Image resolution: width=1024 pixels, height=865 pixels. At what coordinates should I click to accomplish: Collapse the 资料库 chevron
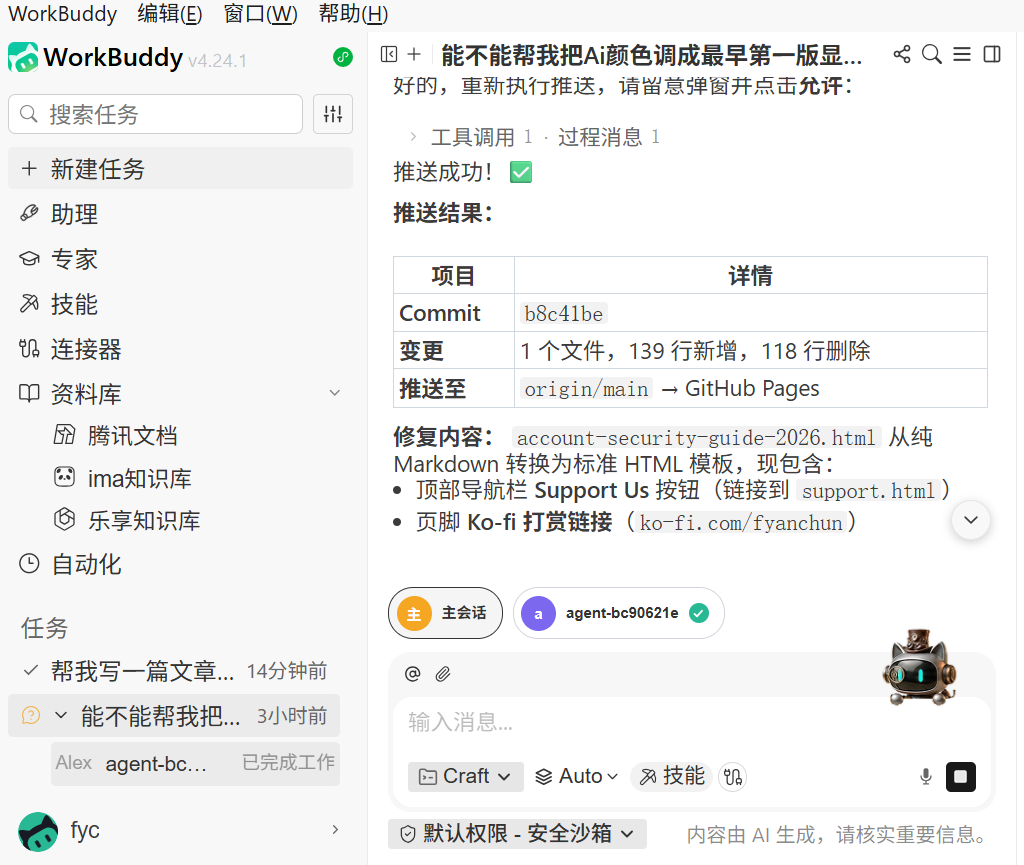[x=335, y=393]
